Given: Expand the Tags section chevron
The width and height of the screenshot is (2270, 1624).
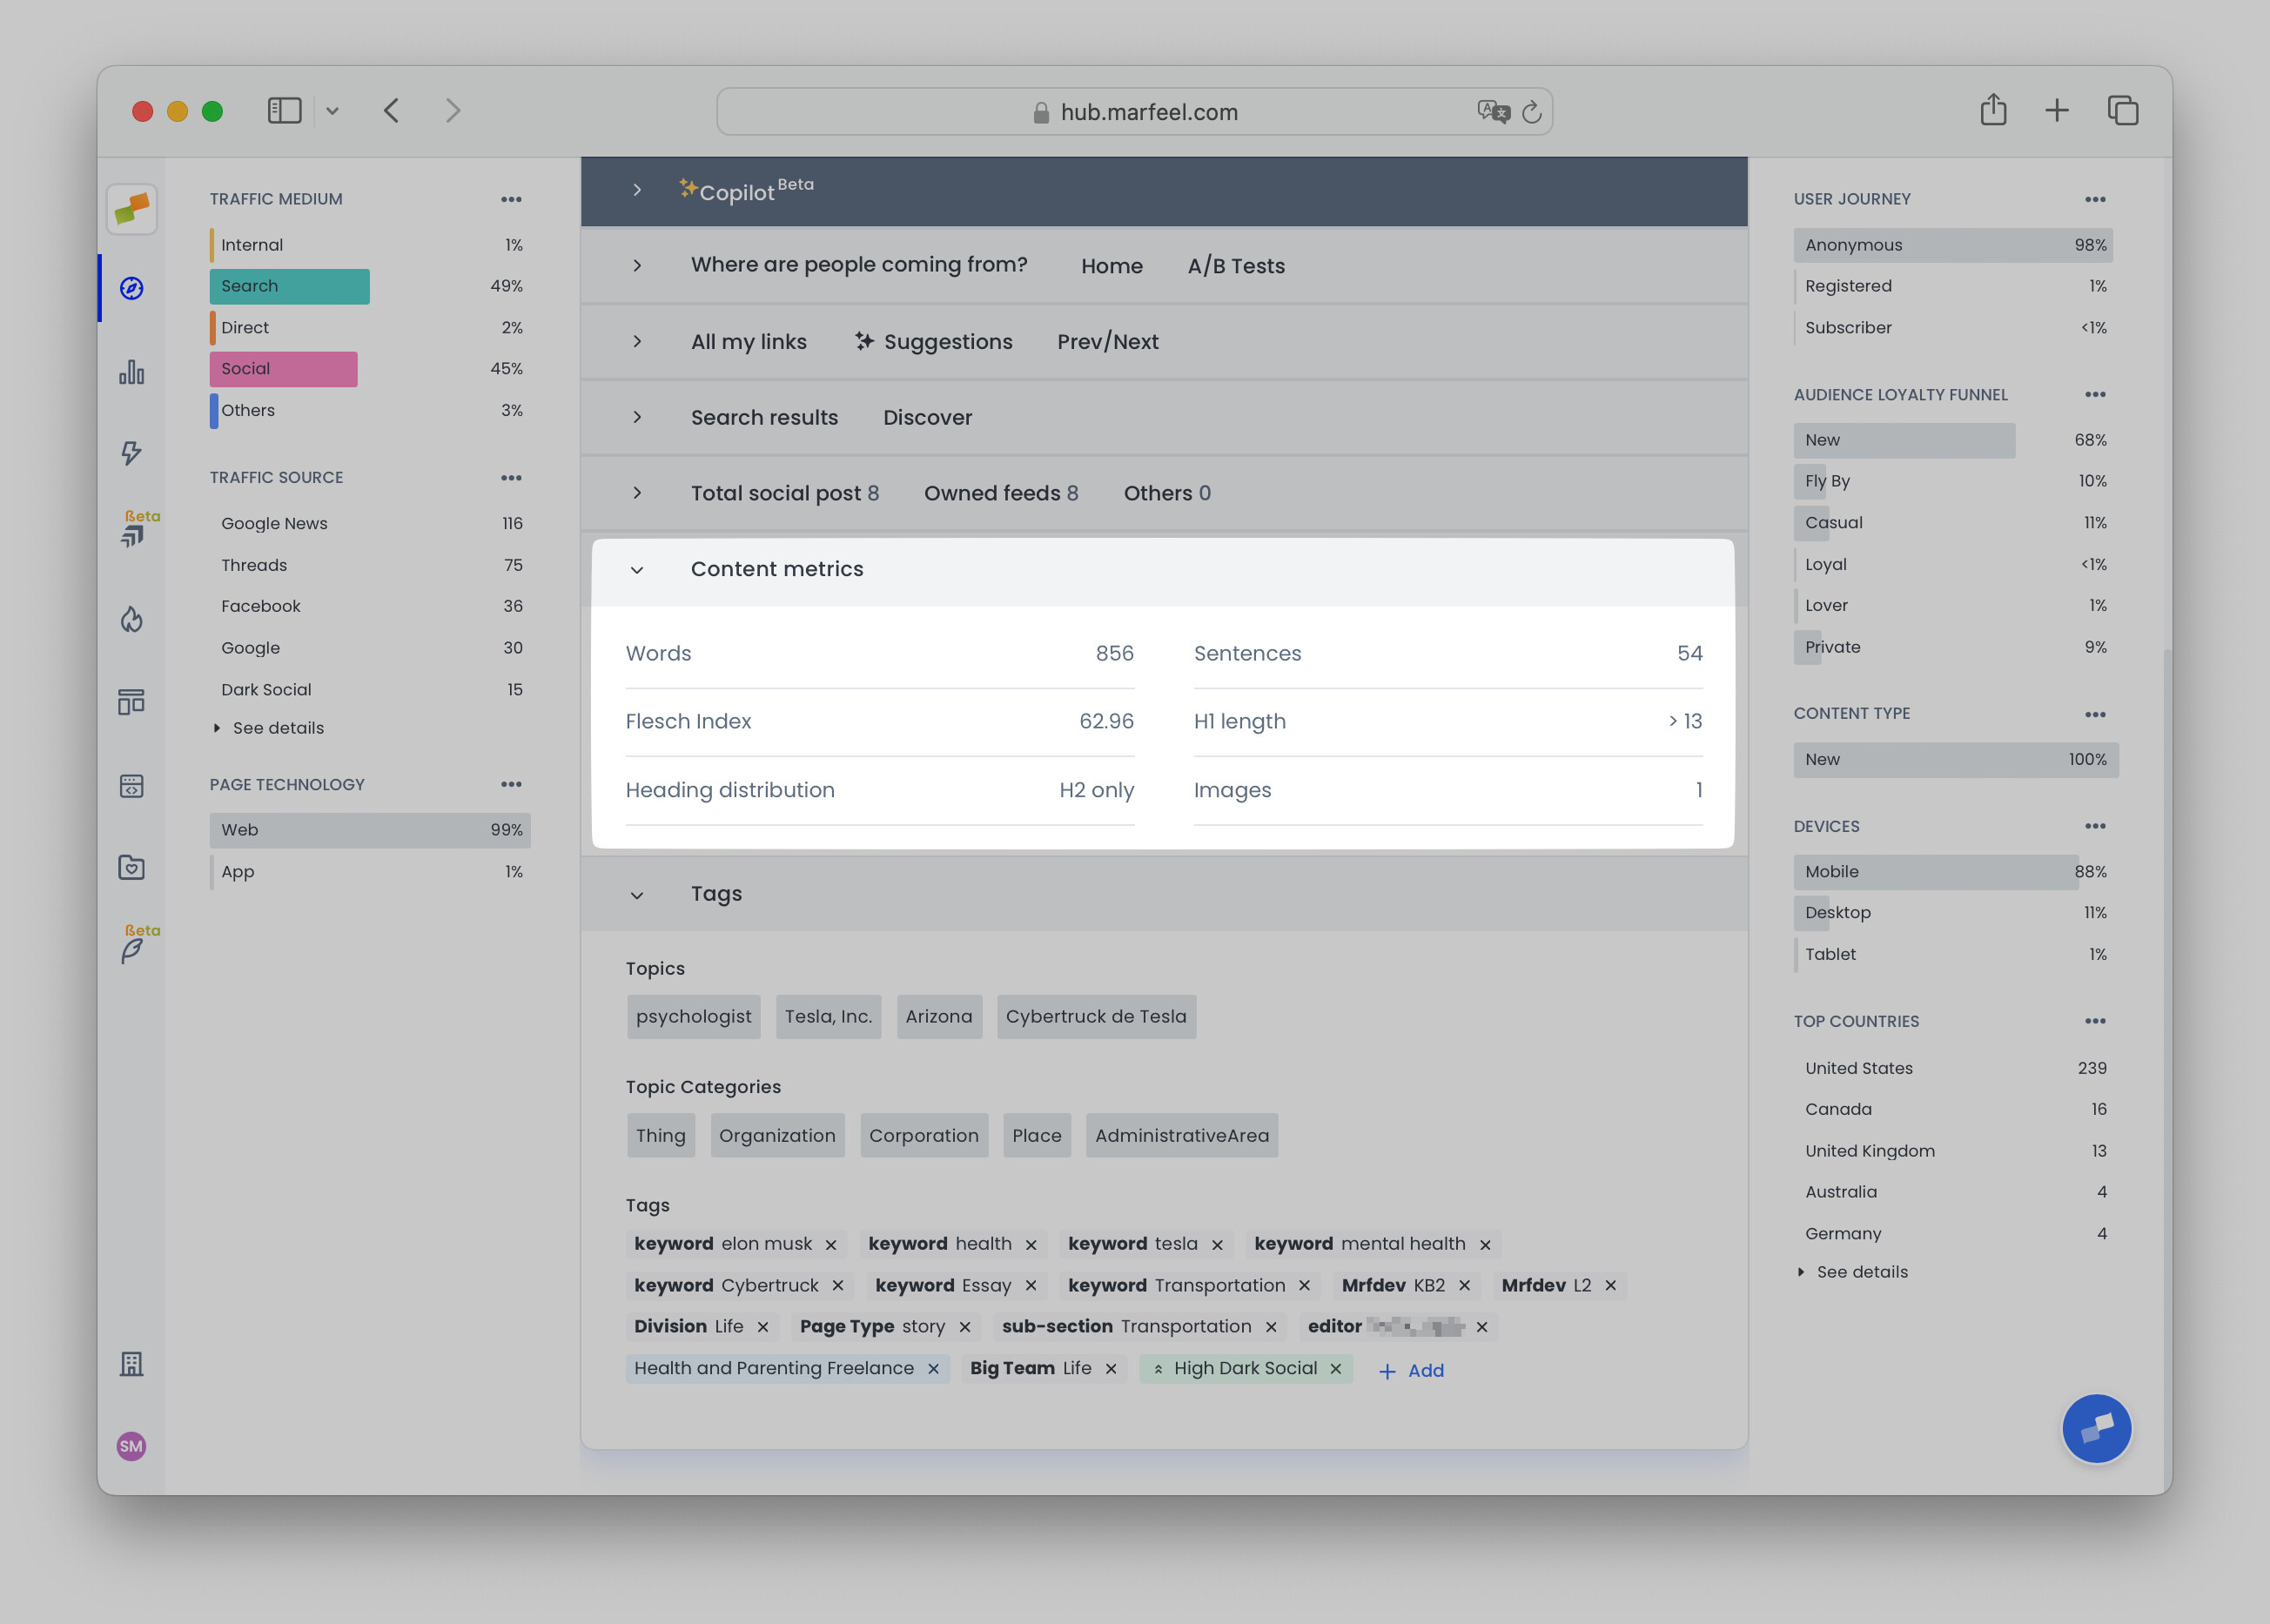Looking at the screenshot, I should (637, 894).
